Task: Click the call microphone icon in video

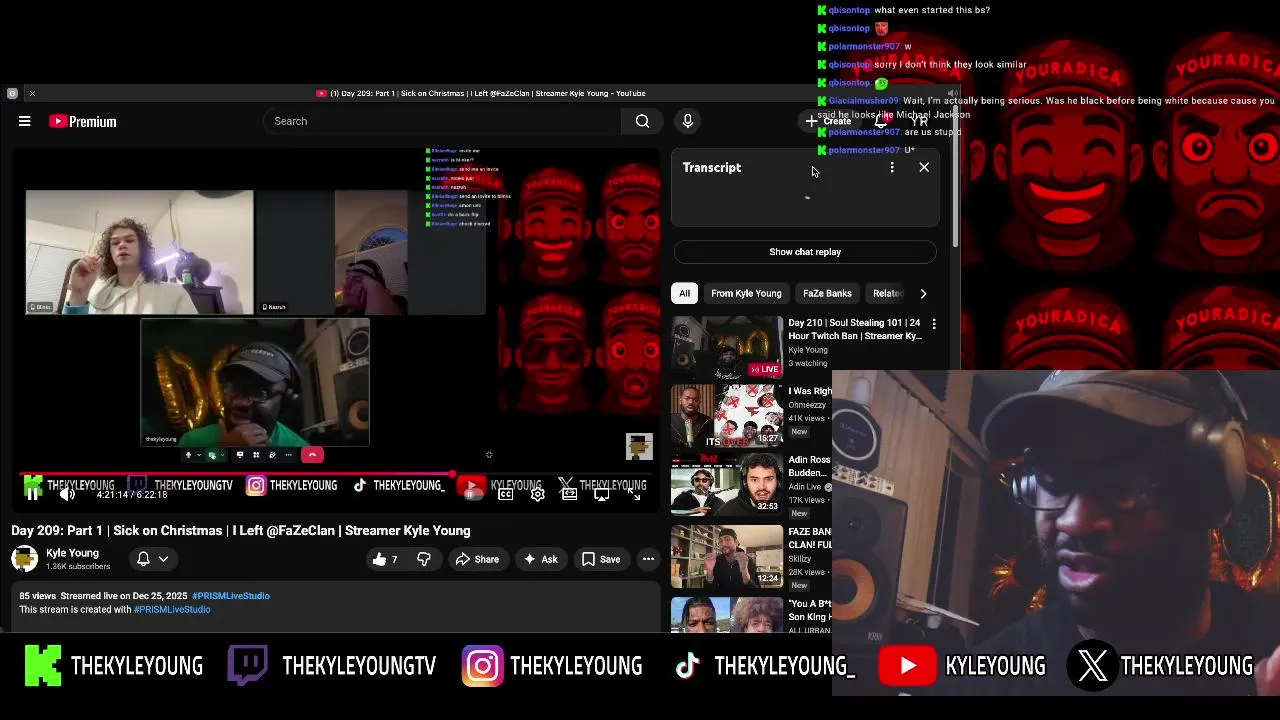Action: click(188, 455)
